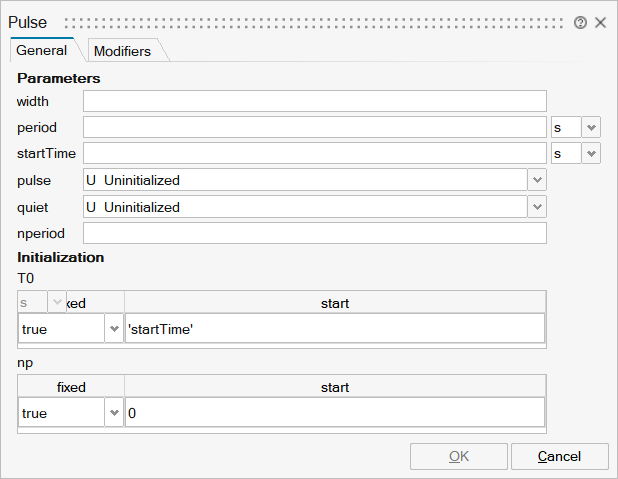Edit the np start value field
The image size is (618, 479).
[334, 413]
